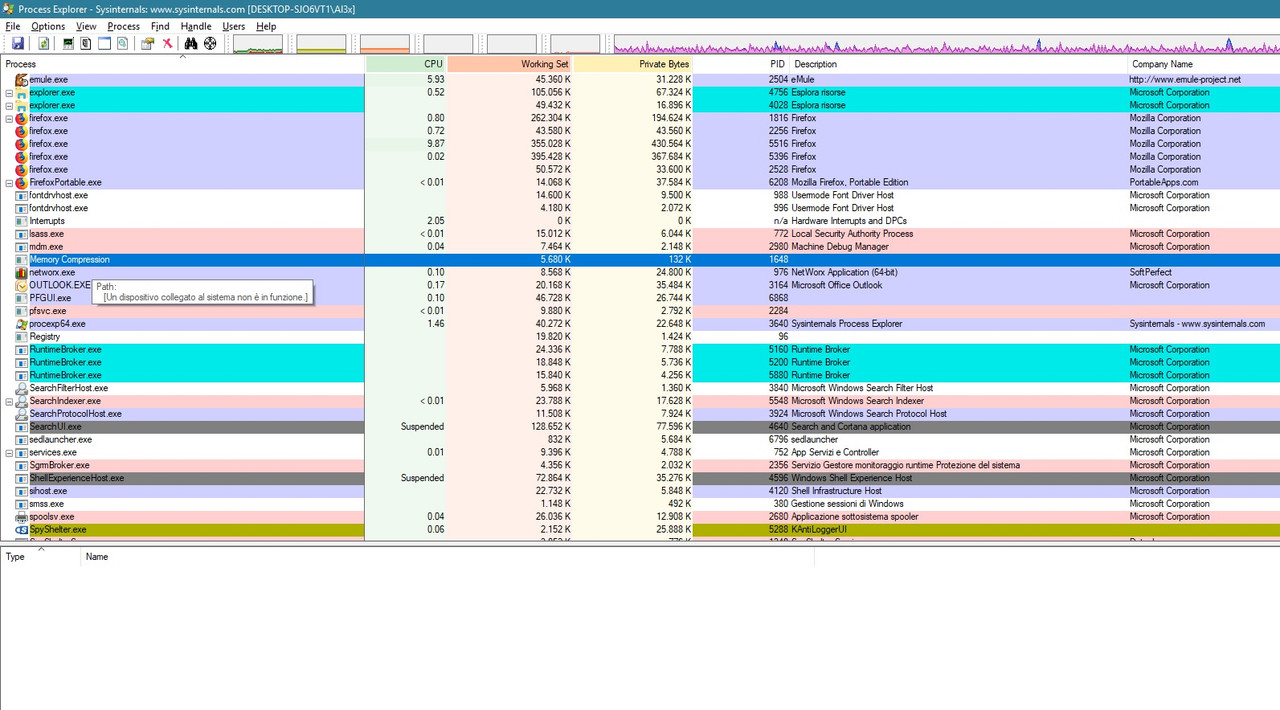This screenshot has width=1280, height=710.
Task: Sort by the CPU column header
Action: 406,64
